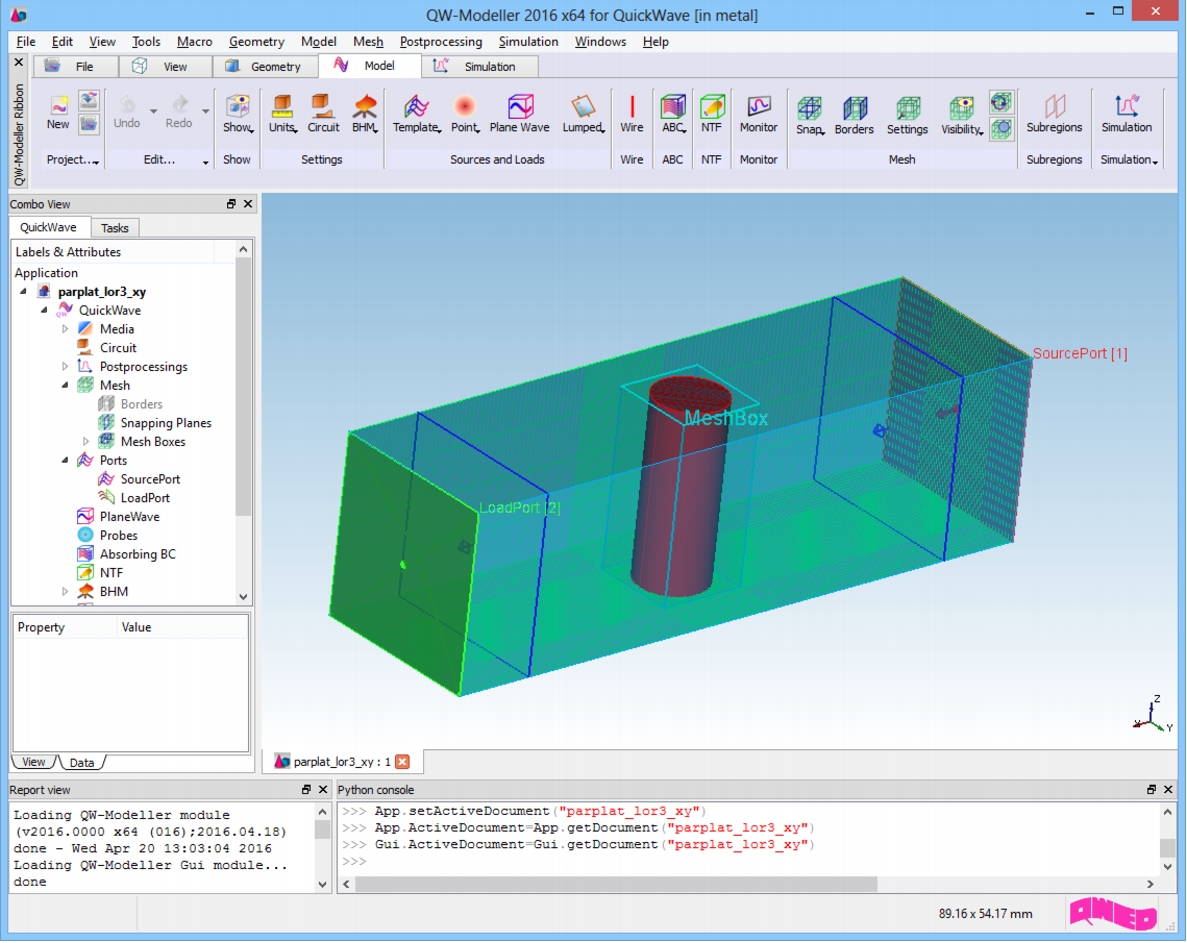Open the Monitor tool in the ribbon

click(759, 114)
